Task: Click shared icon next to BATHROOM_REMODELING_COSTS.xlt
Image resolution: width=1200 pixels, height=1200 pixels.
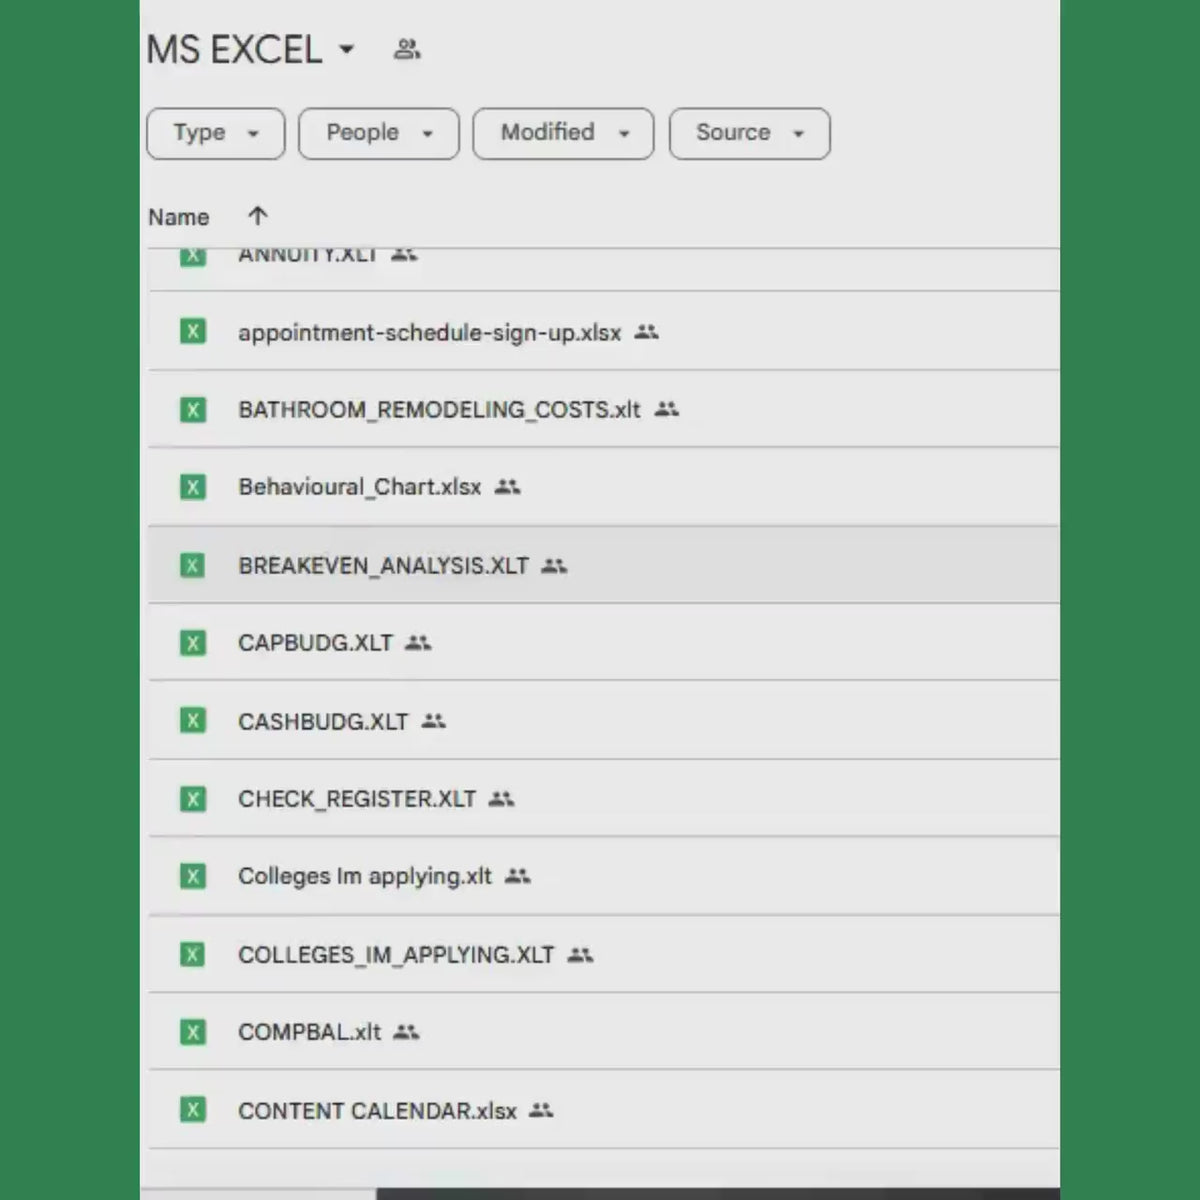Action: tap(667, 409)
